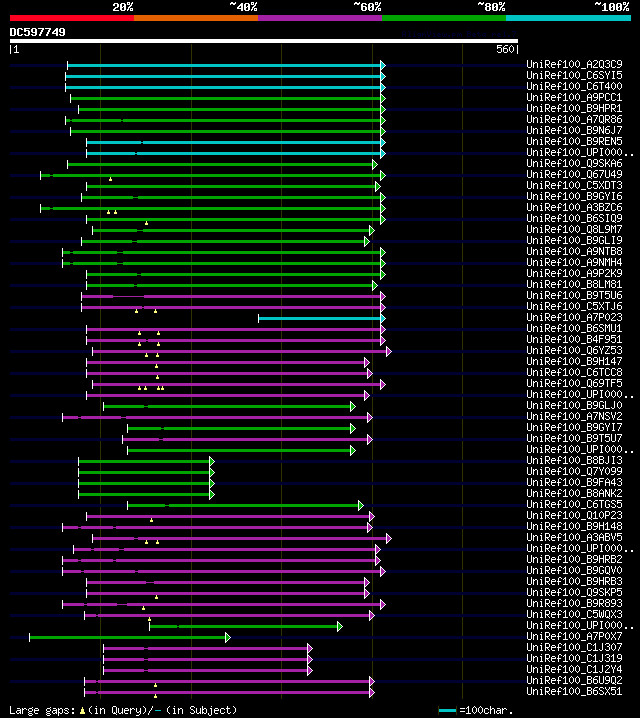
Task: Pick the UniRef100_B8ANK2 row label
Action: pos(574,493)
